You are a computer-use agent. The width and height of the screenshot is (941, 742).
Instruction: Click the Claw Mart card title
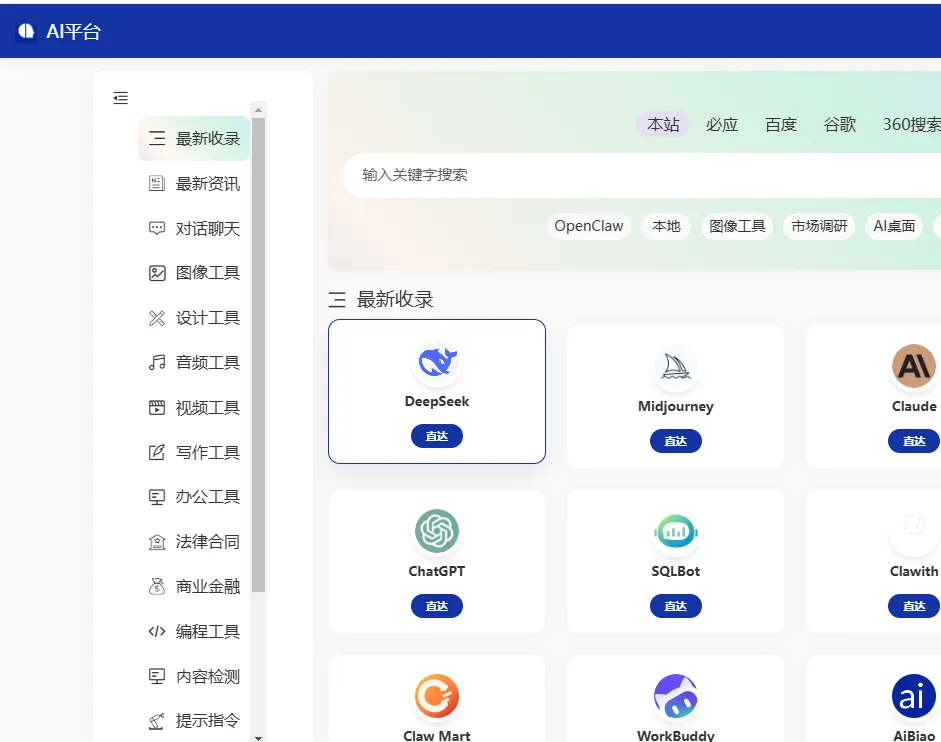click(437, 735)
